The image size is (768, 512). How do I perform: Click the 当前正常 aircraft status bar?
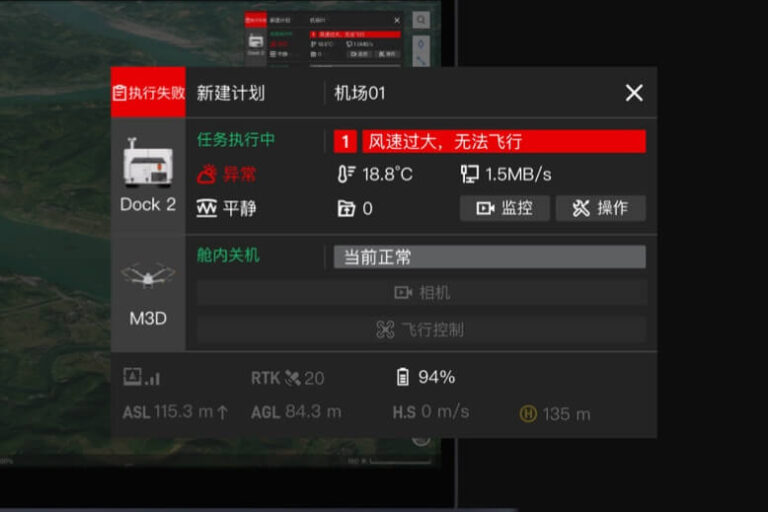(x=489, y=257)
